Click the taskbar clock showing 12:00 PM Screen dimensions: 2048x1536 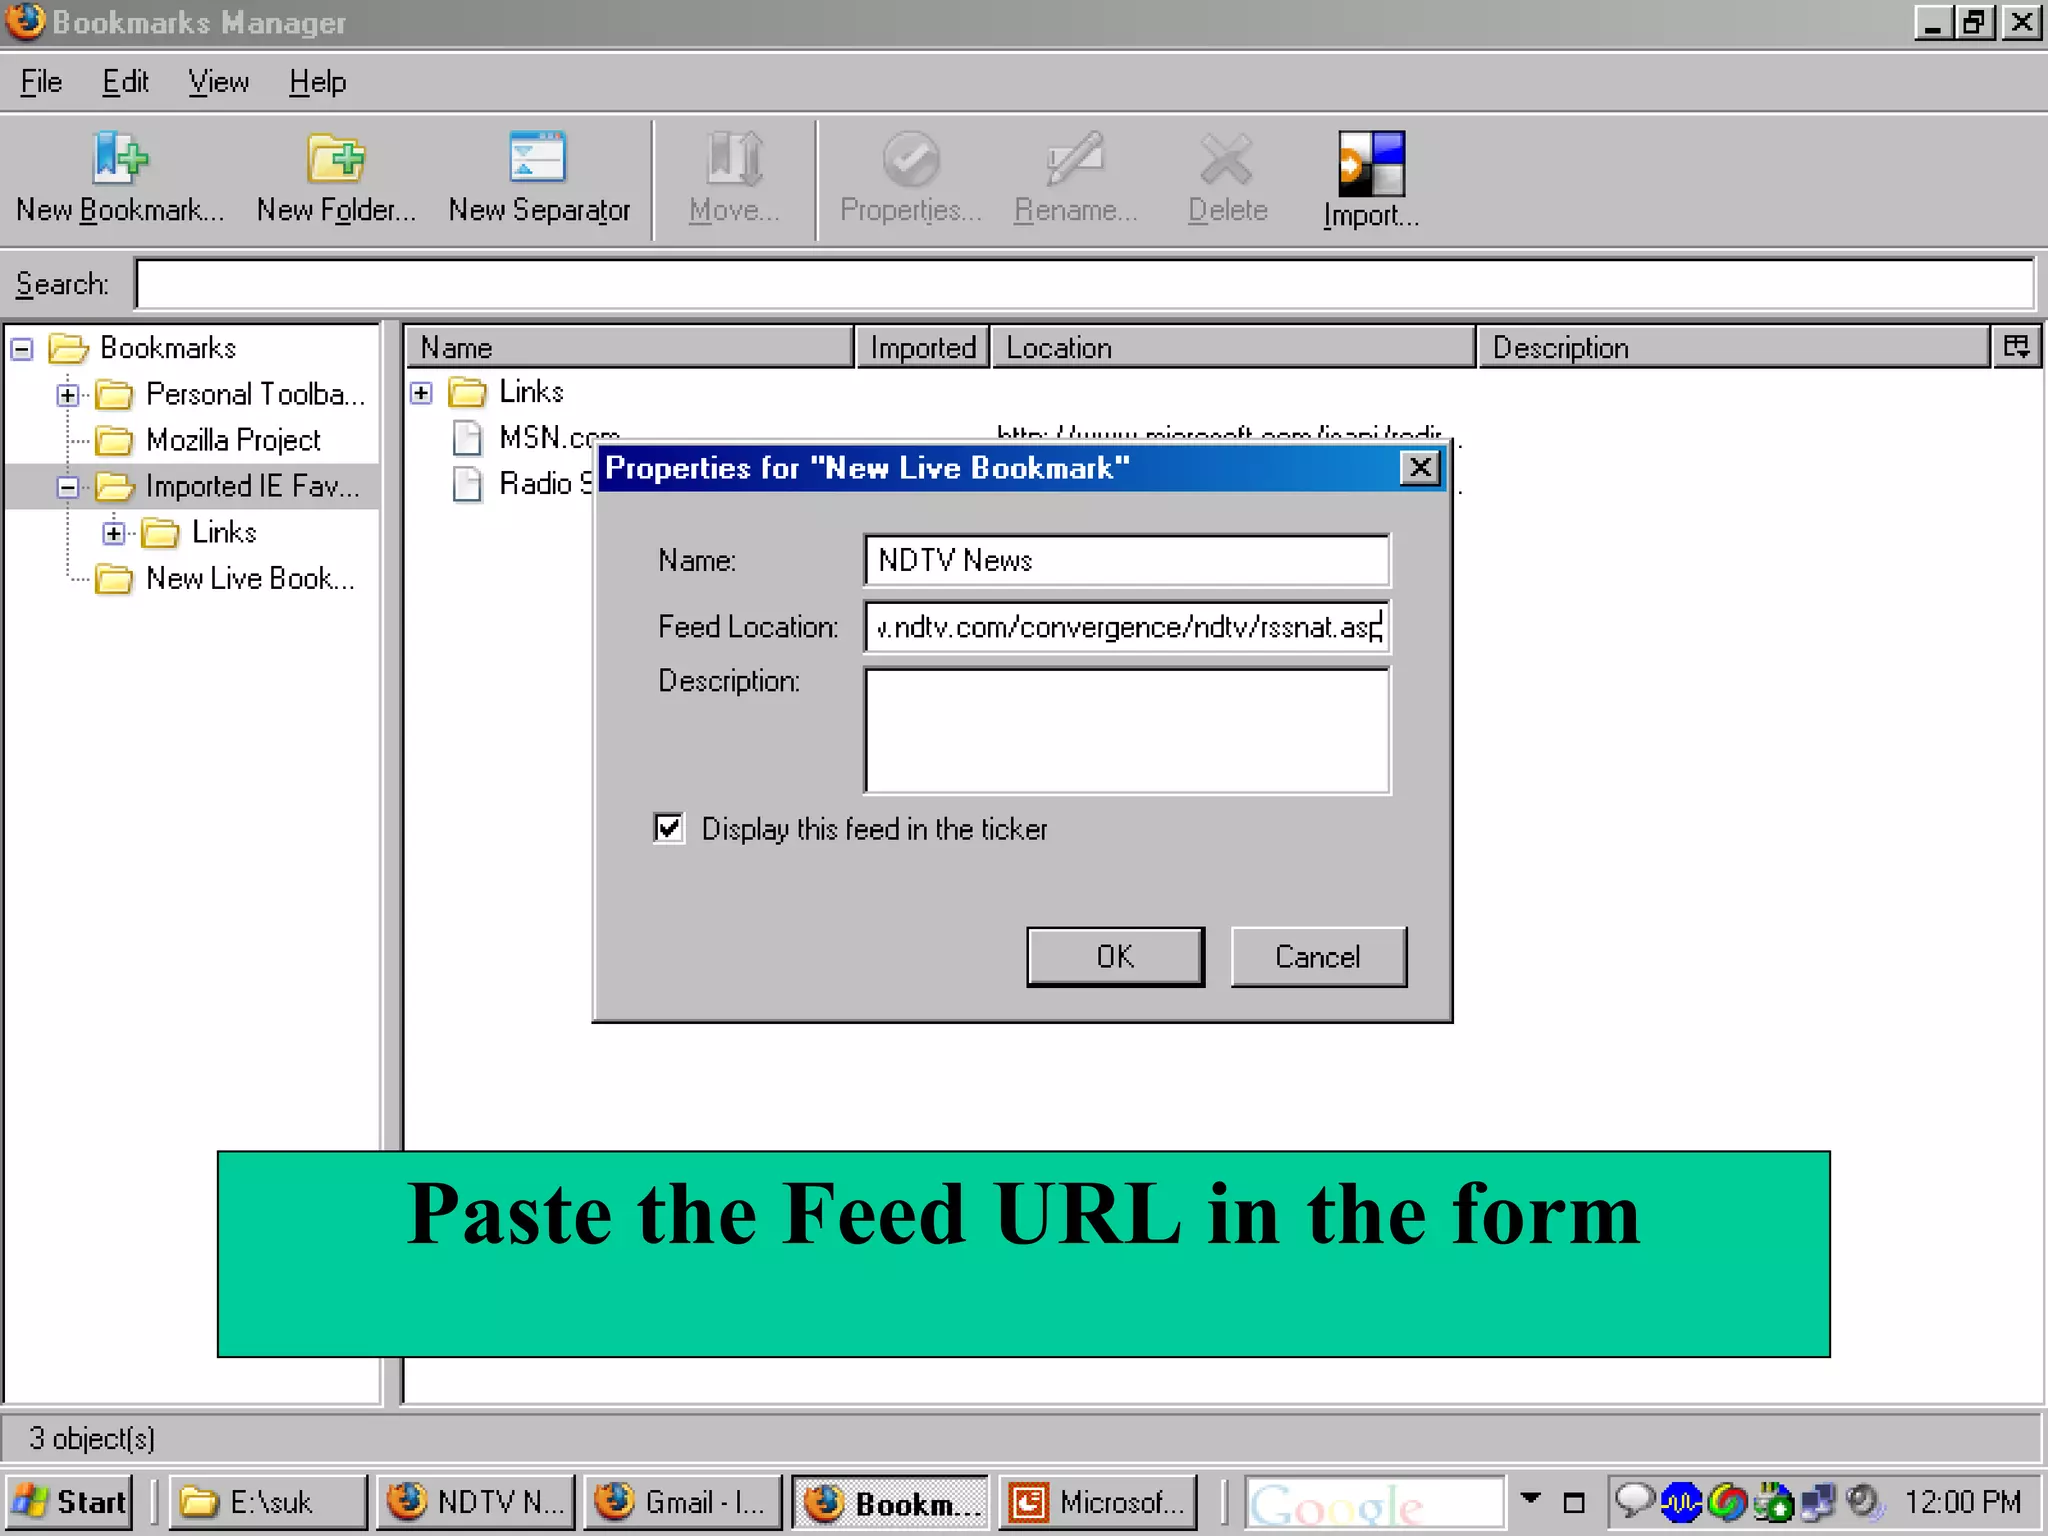pos(1962,1501)
